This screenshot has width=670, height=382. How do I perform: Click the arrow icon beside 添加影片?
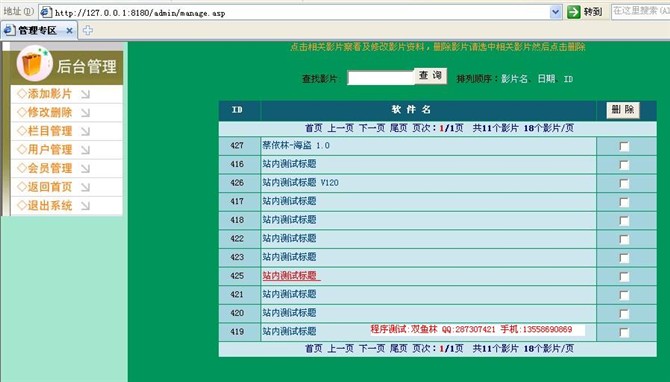pyautogui.click(x=85, y=94)
